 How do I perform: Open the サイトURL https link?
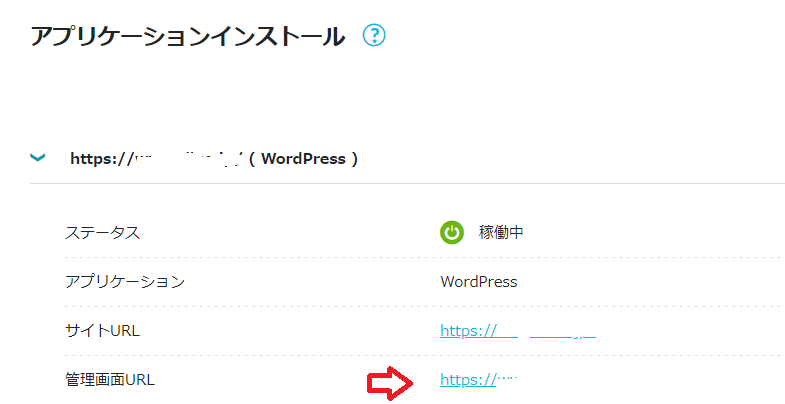click(468, 330)
